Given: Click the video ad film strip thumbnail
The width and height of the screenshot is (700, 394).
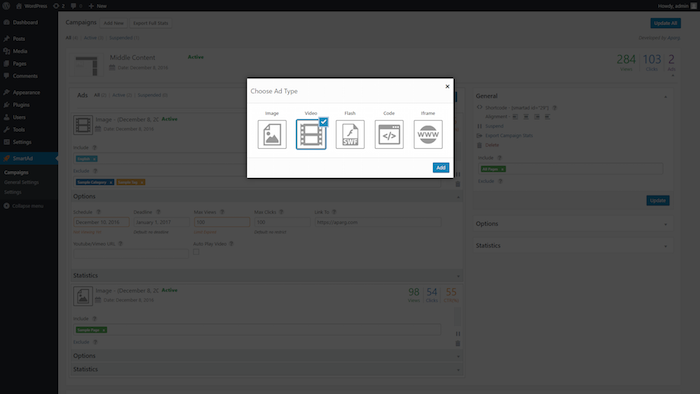Looking at the screenshot, I should coord(83,125).
